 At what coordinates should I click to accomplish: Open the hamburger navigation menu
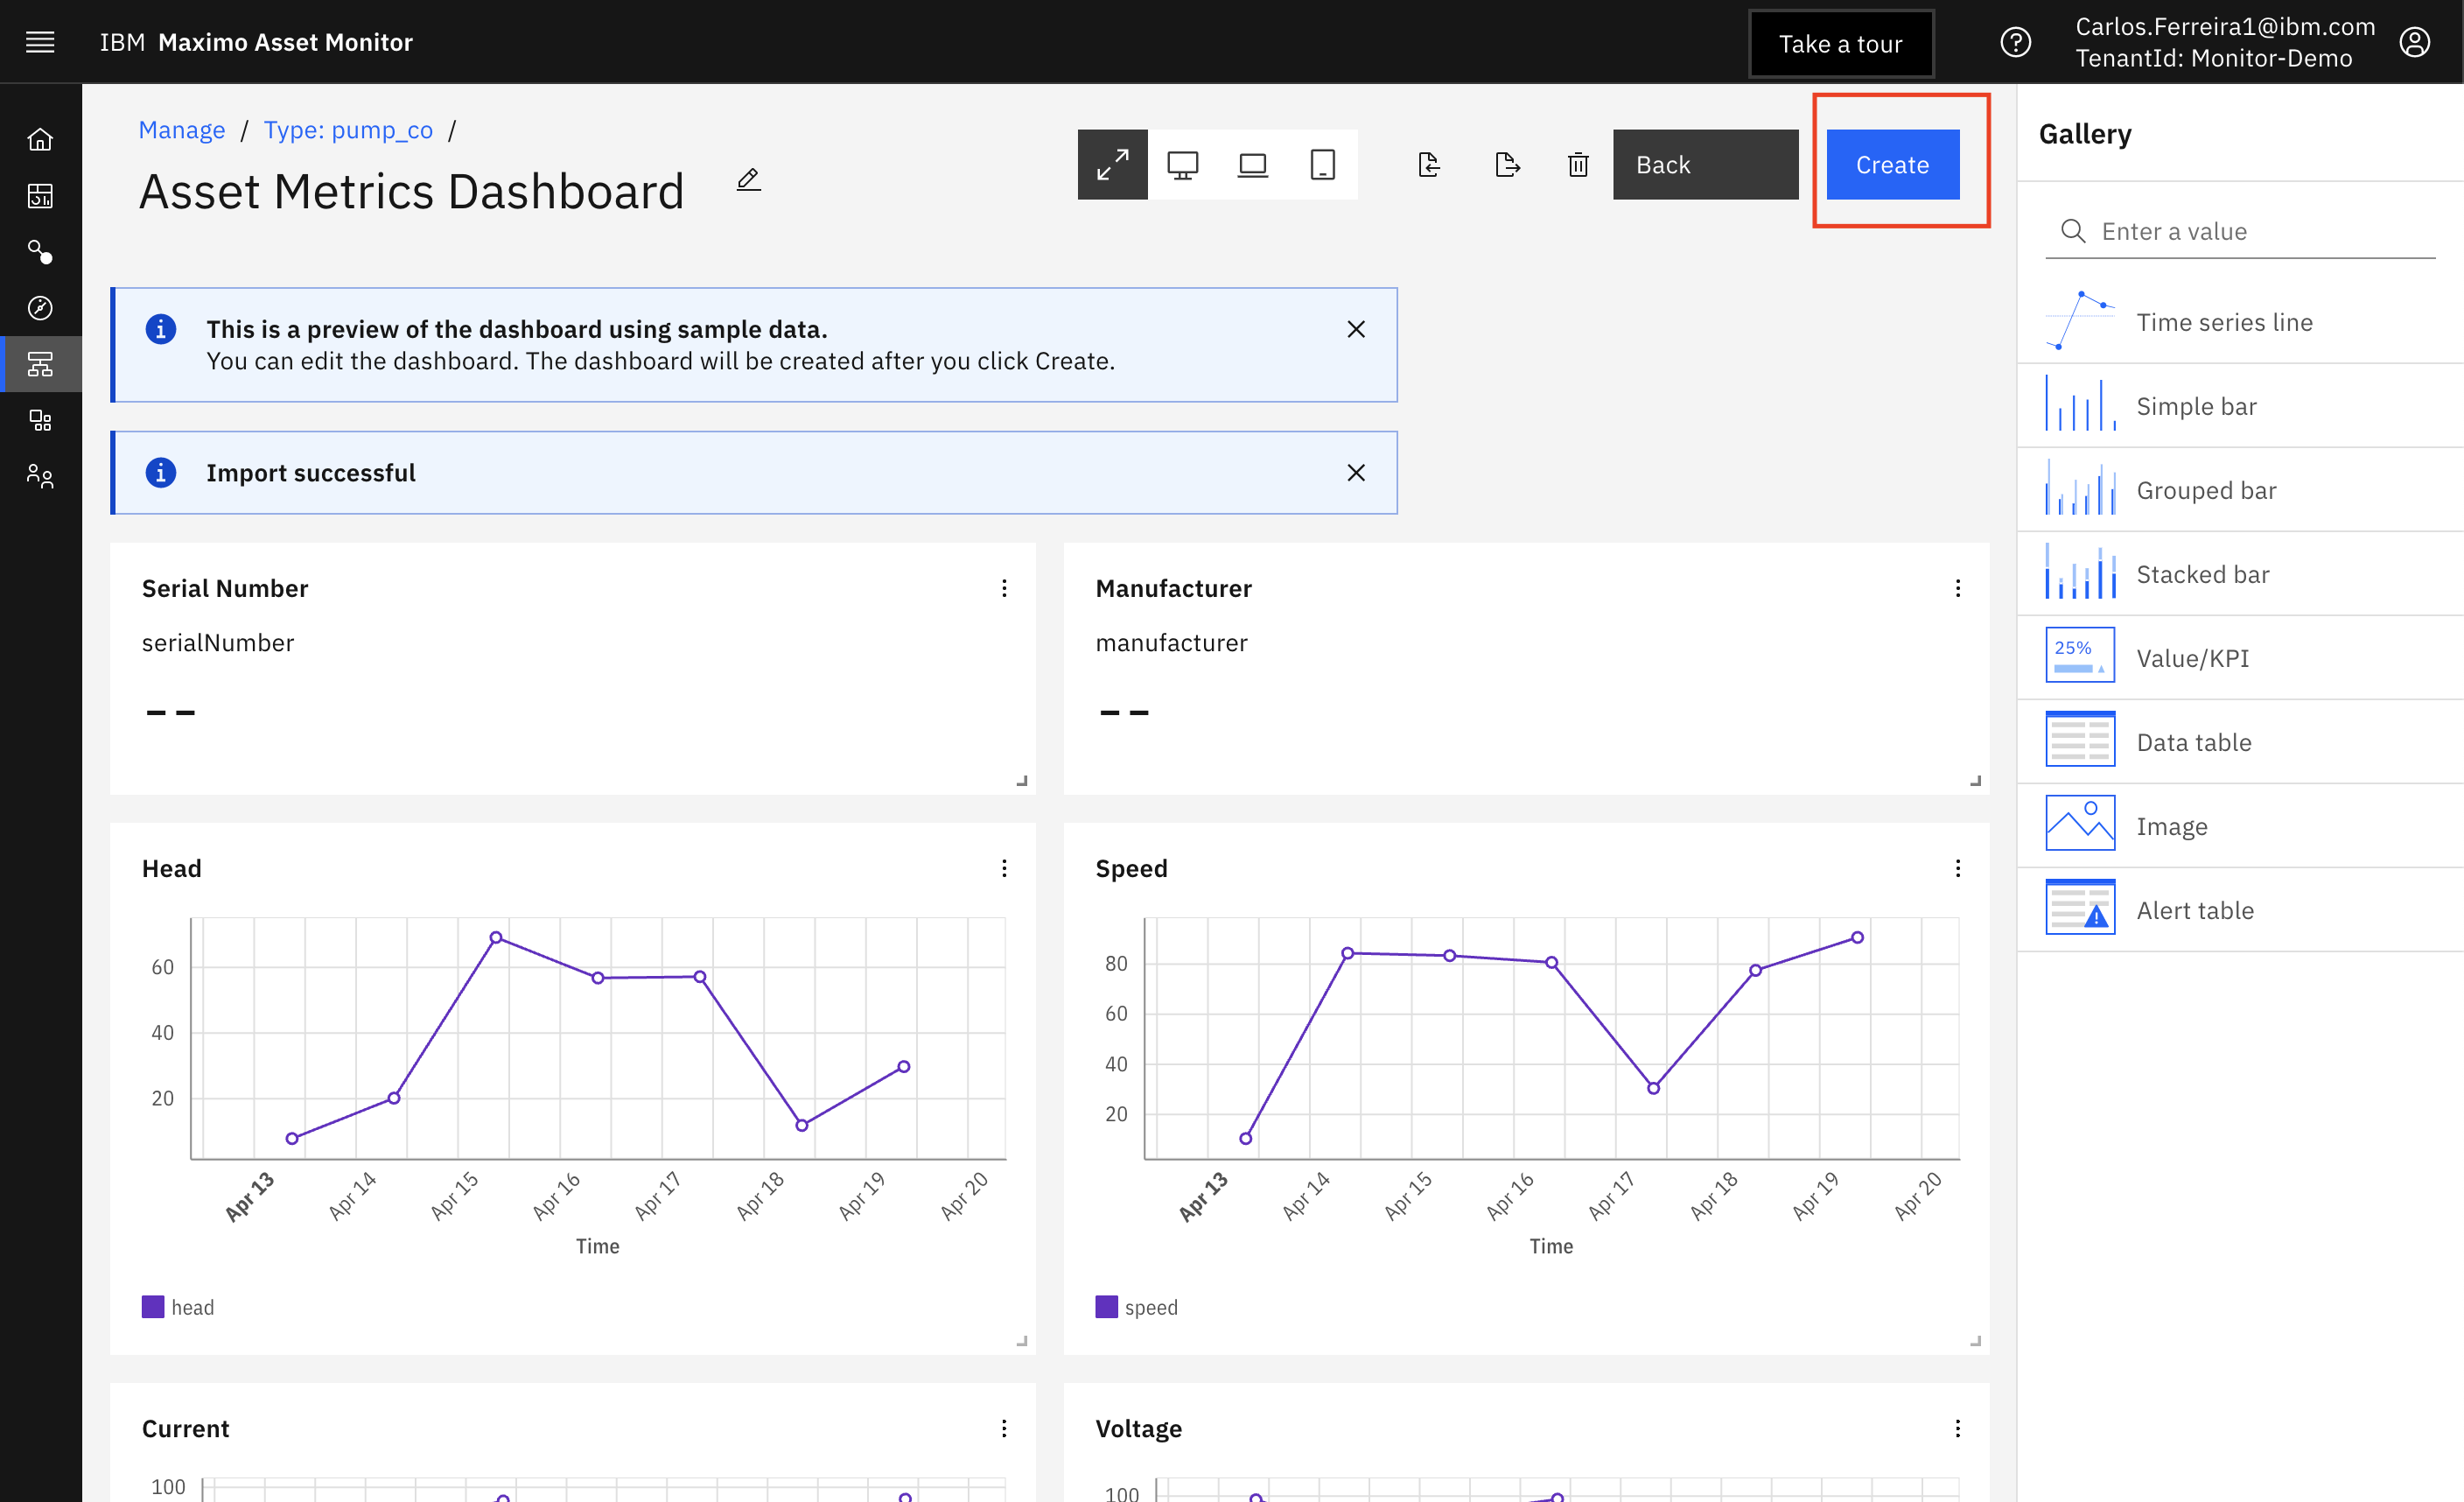pos(40,42)
